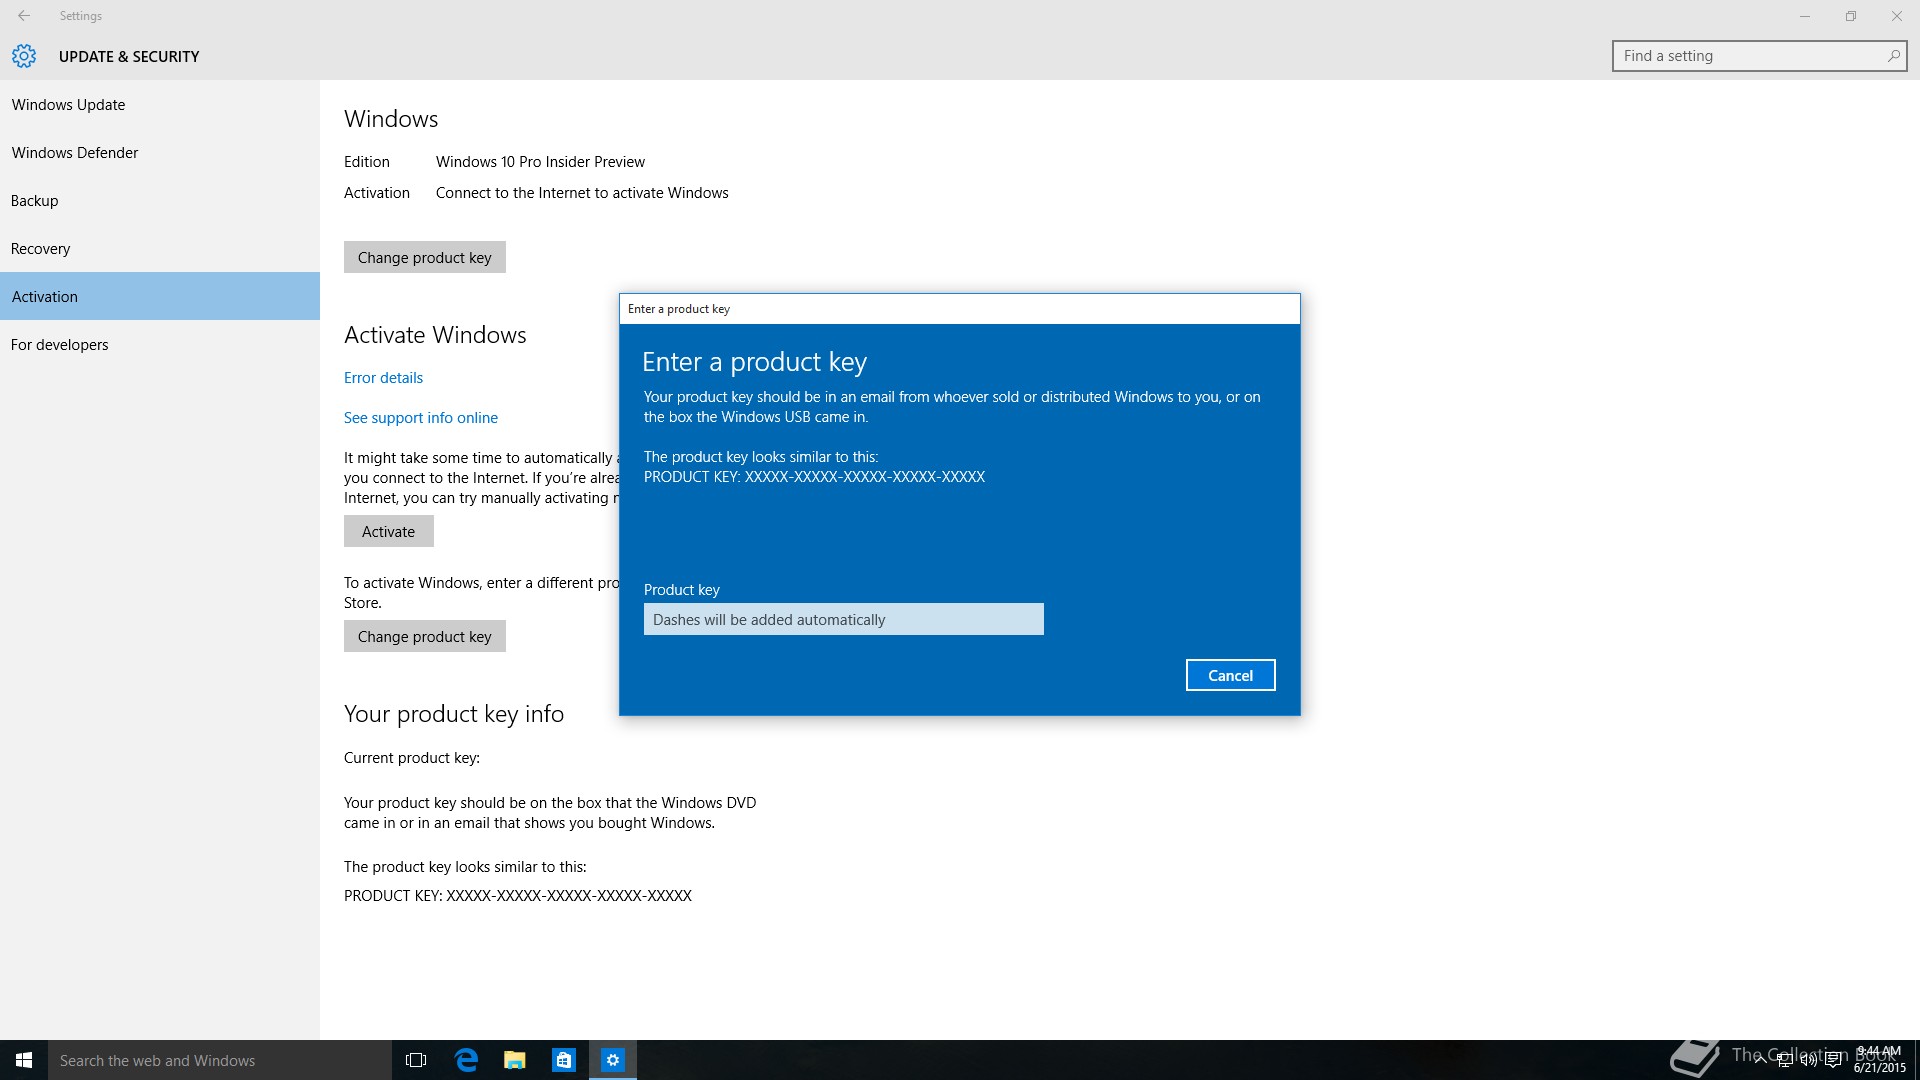Select the Activation sidebar item
The width and height of the screenshot is (1920, 1080).
[160, 297]
